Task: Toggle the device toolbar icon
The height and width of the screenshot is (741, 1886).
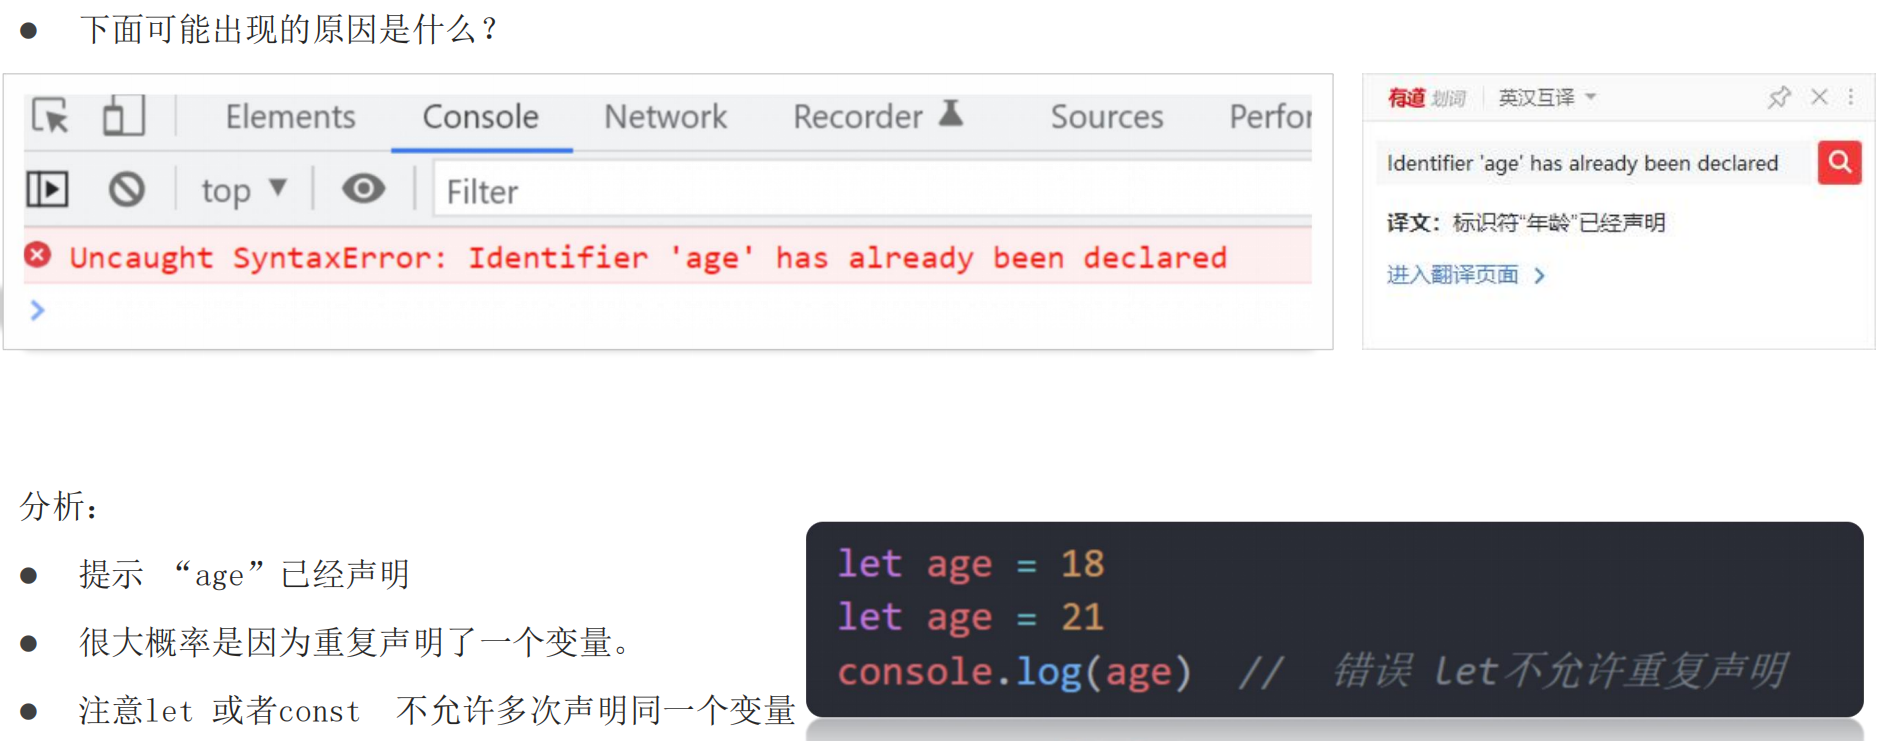Action: coord(124,116)
